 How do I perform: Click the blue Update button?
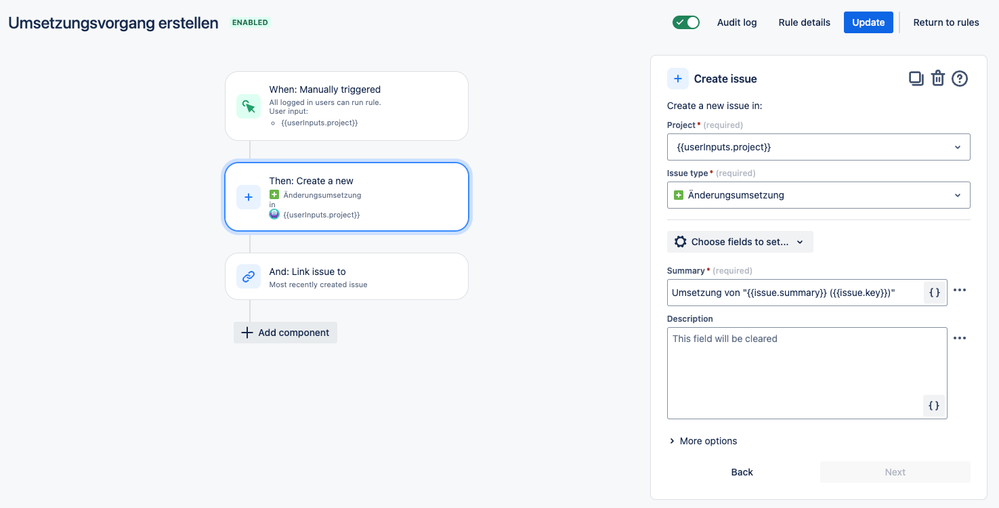[x=868, y=22]
